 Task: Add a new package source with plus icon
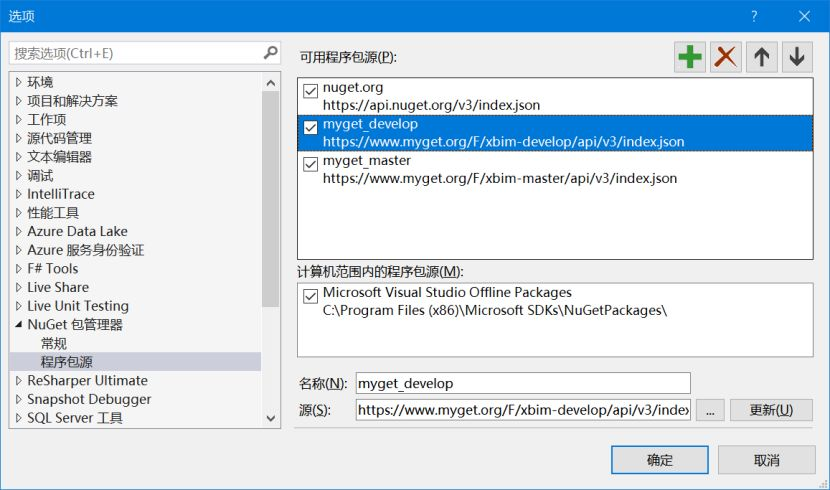[690, 57]
